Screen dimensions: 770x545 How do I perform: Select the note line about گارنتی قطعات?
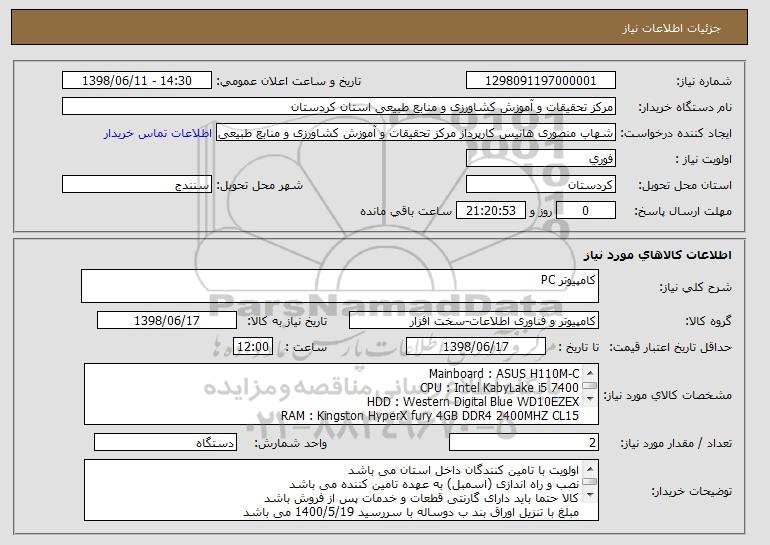(x=422, y=498)
